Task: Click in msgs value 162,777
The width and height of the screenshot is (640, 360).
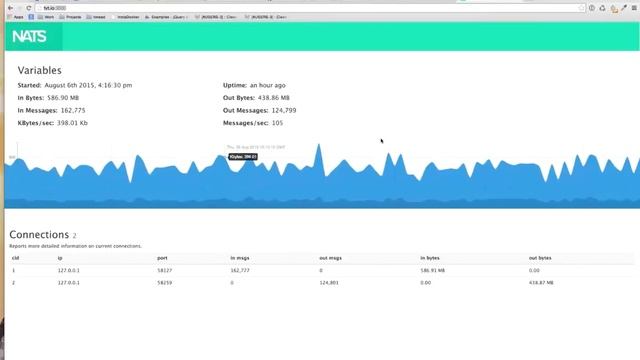Action: pyautogui.click(x=240, y=270)
